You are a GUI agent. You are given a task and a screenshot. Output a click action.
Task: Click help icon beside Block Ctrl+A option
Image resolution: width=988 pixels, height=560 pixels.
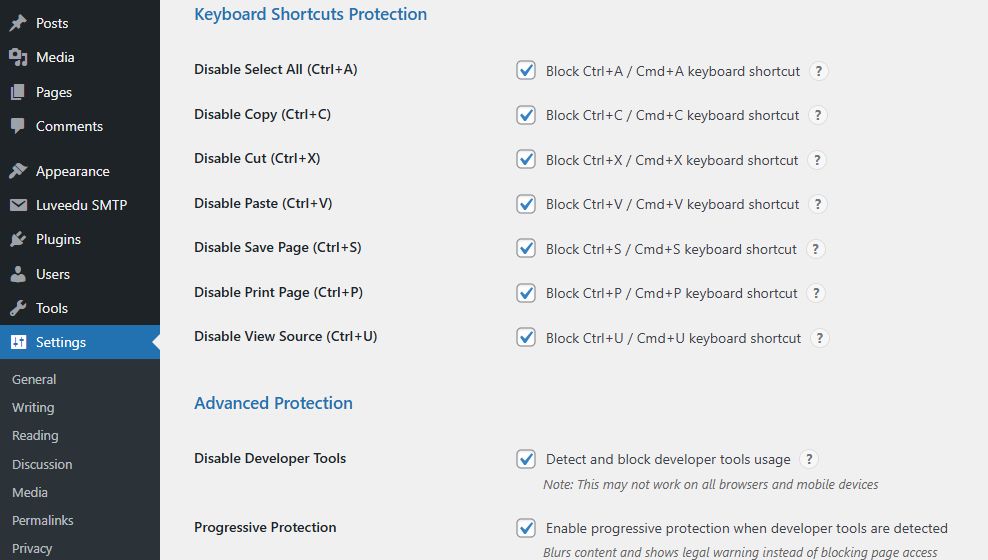(819, 71)
